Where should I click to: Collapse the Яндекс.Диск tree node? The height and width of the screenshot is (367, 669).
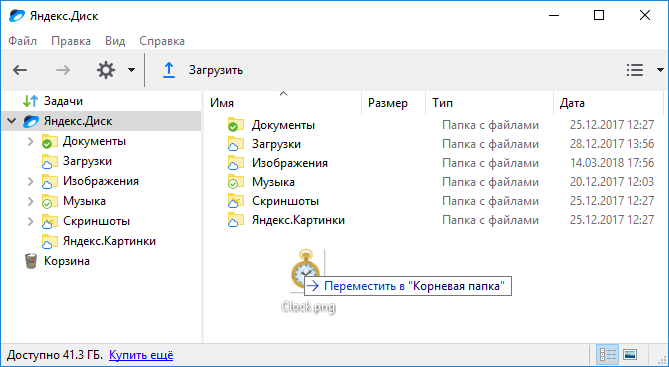12,121
